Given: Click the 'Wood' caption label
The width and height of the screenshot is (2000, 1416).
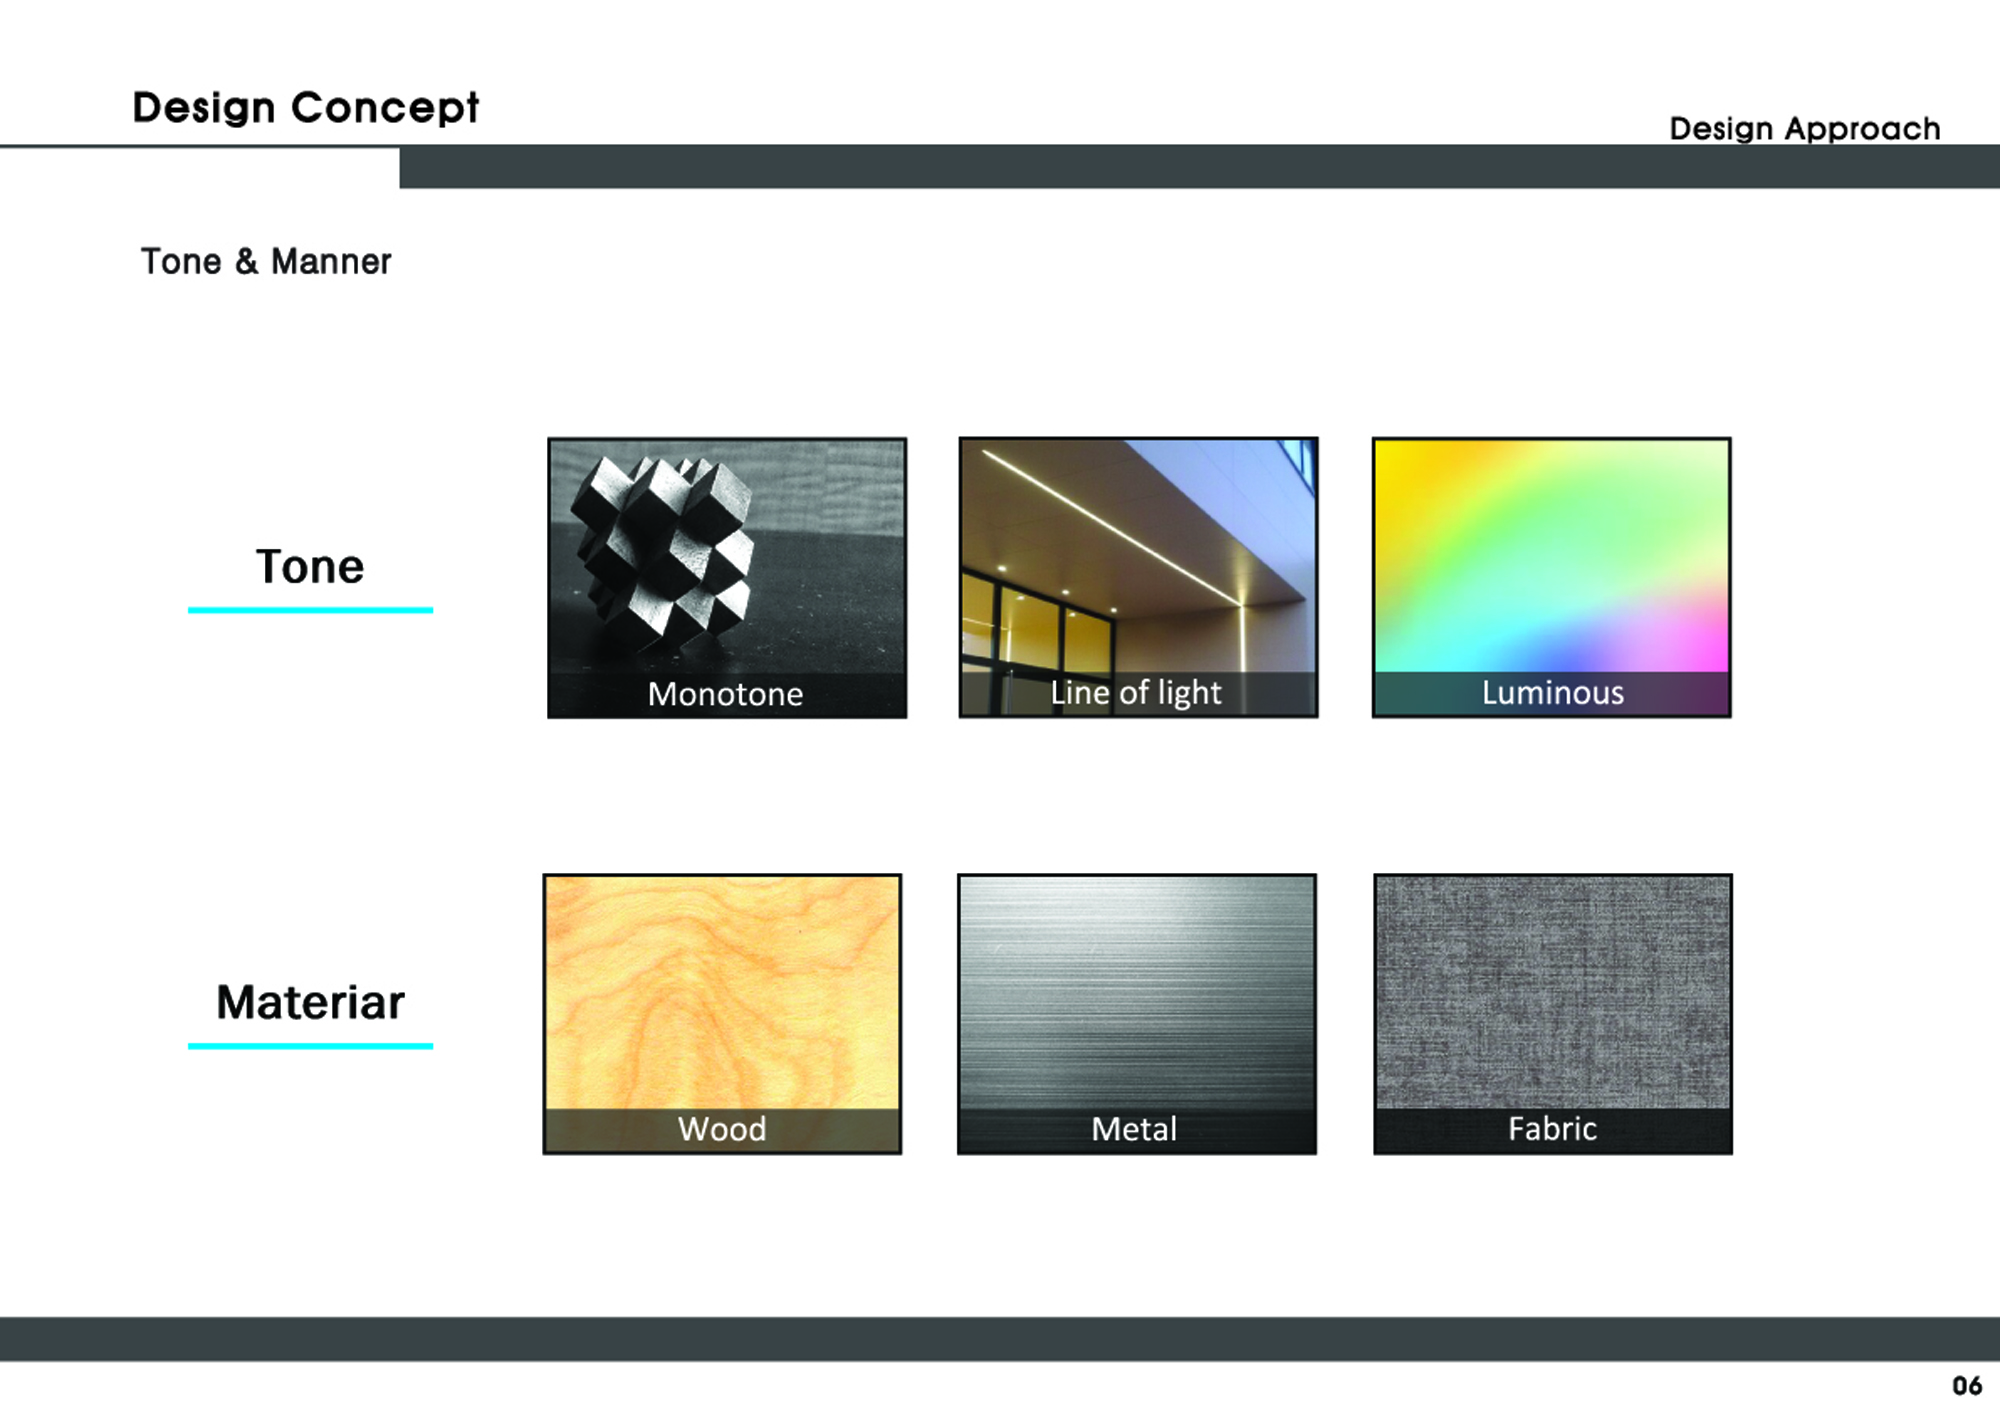Looking at the screenshot, I should [x=722, y=1129].
